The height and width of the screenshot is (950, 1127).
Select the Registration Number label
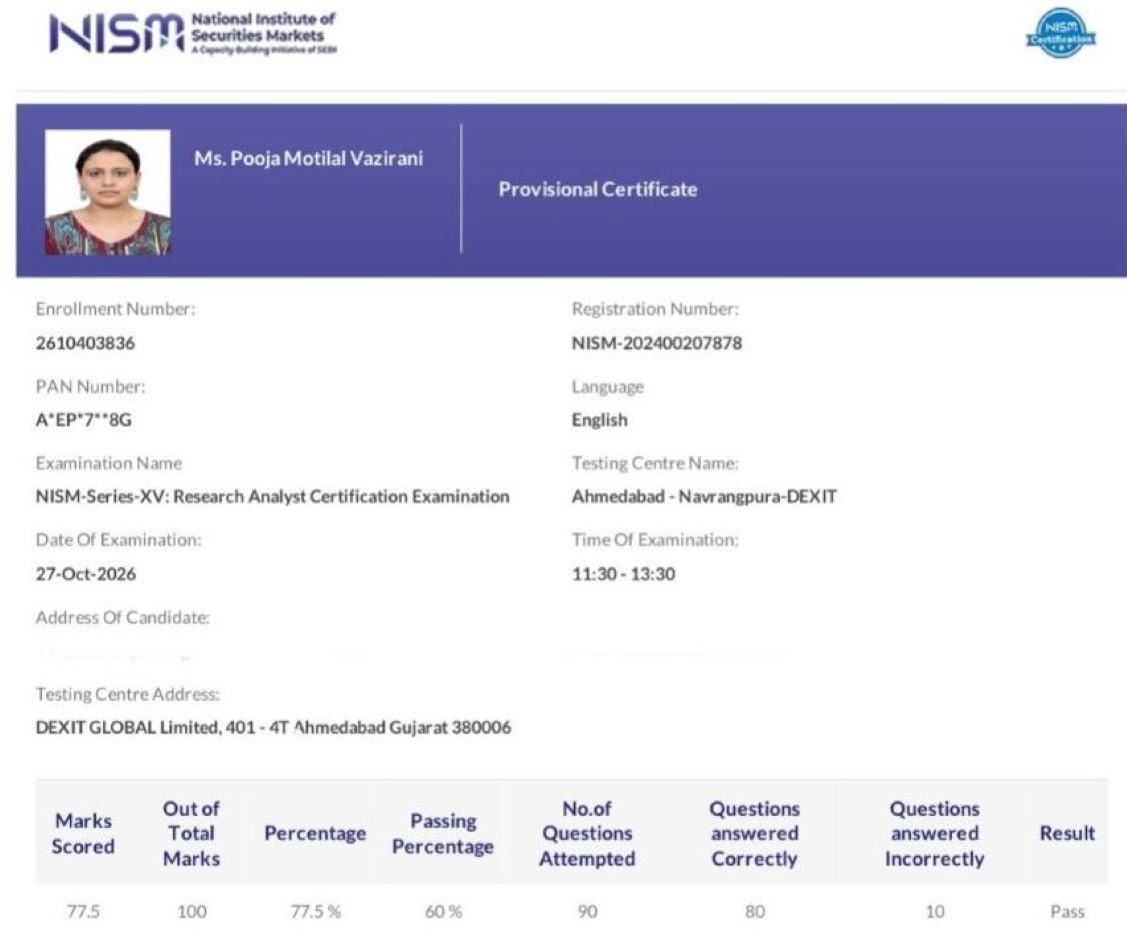[655, 309]
